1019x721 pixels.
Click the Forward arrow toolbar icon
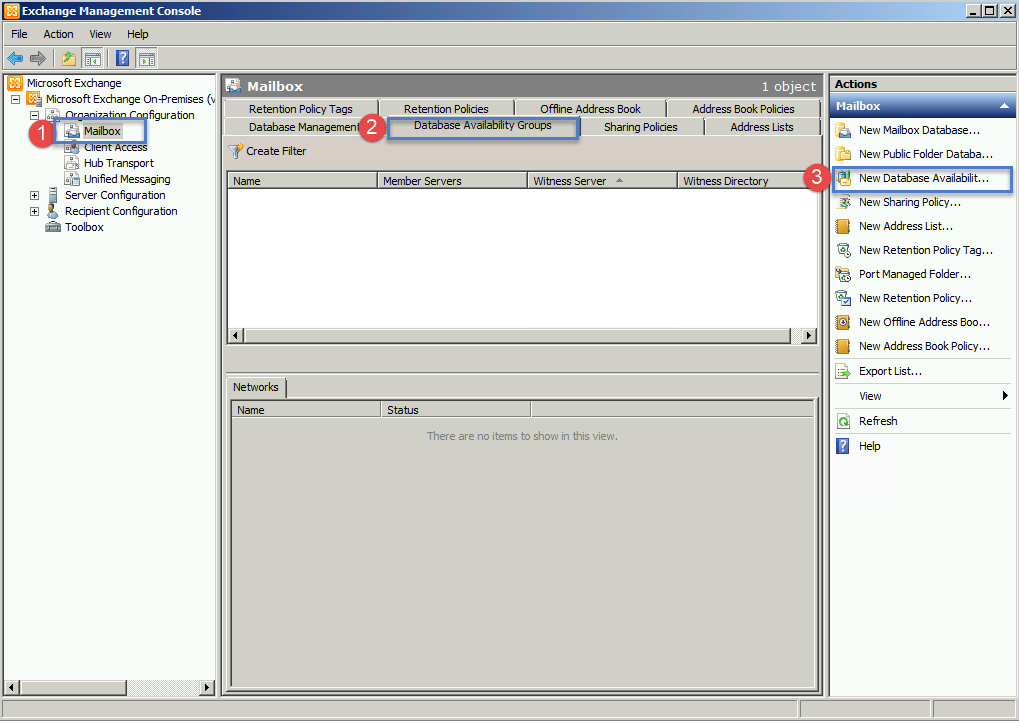click(x=38, y=59)
